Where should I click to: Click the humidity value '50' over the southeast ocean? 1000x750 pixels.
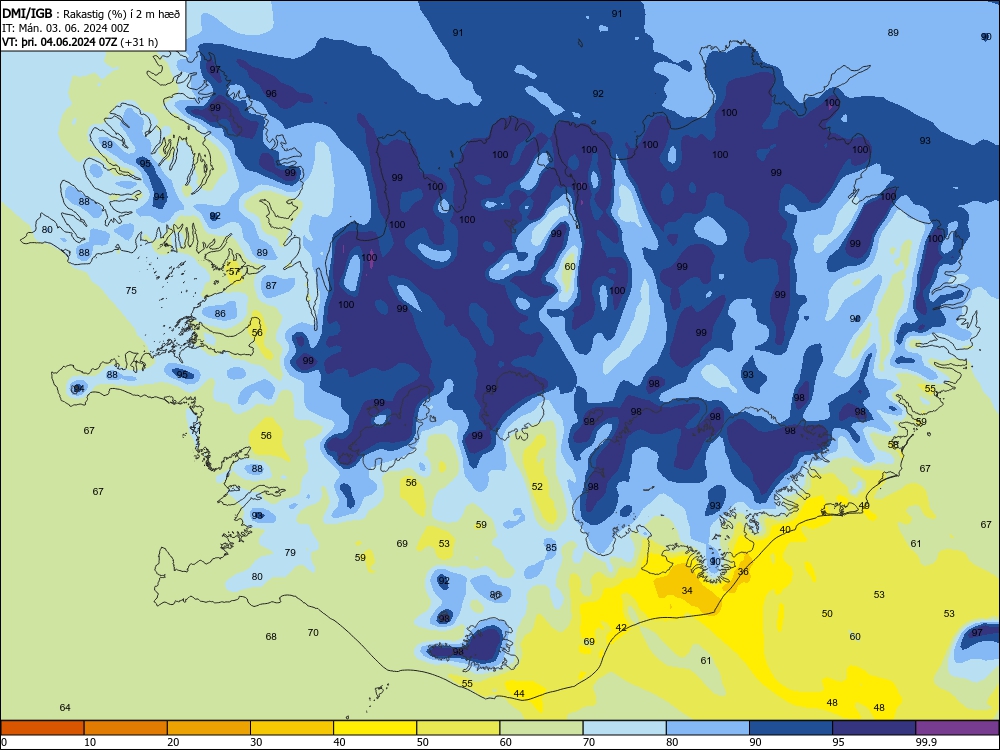[827, 614]
